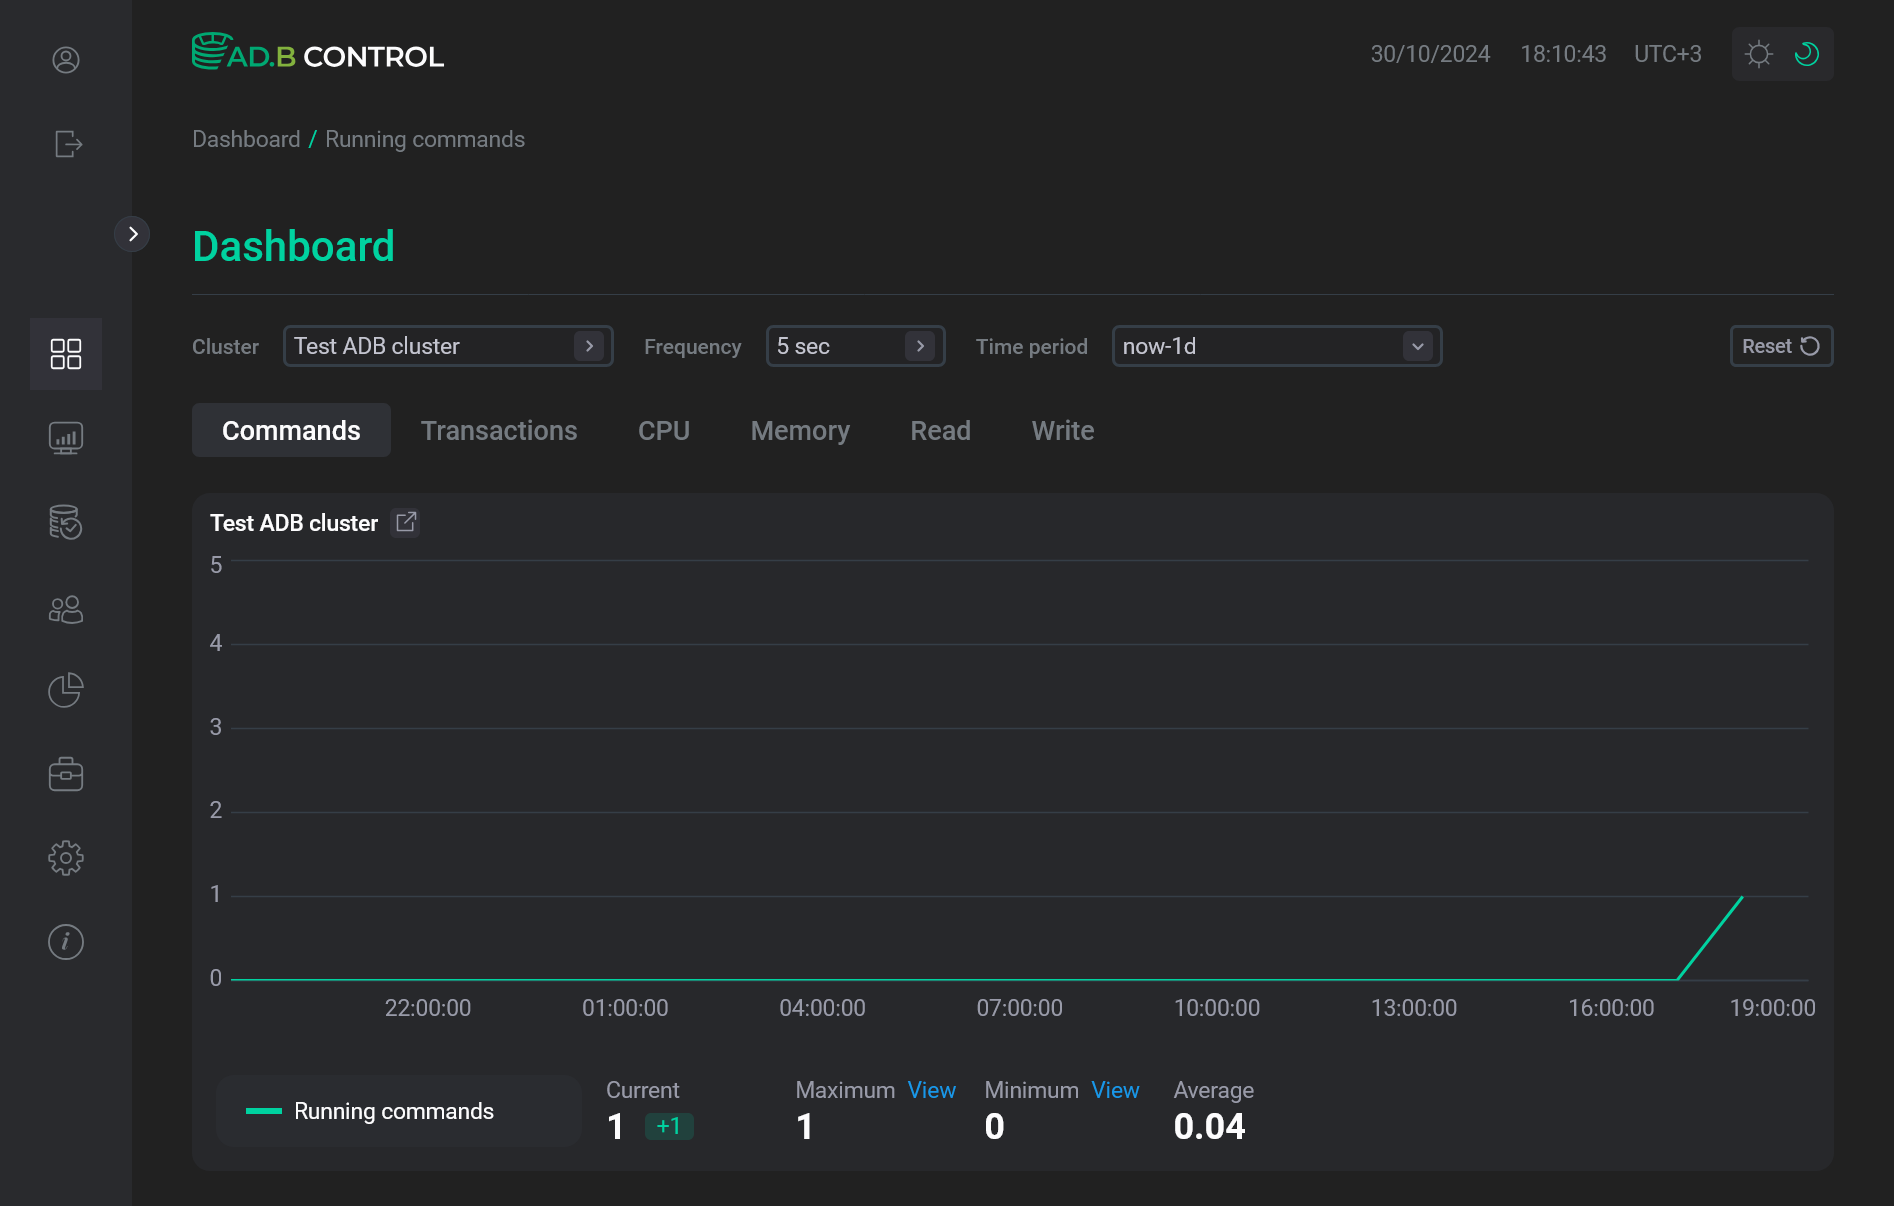Screen dimensions: 1894x1206
Task: Open the Frequency dropdown showing 5 sec
Action: click(x=856, y=346)
